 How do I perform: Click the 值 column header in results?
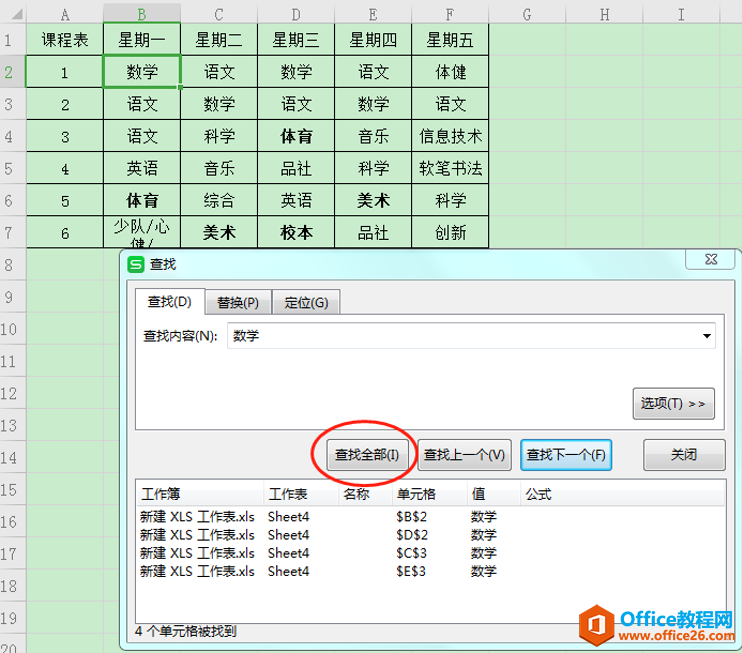tap(493, 494)
